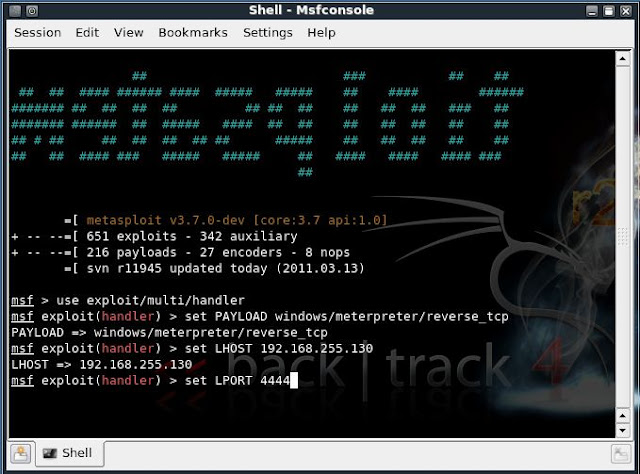The width and height of the screenshot is (640, 474).
Task: Click the 'set LPORT 4444' prompt line
Action: pyautogui.click(x=154, y=381)
